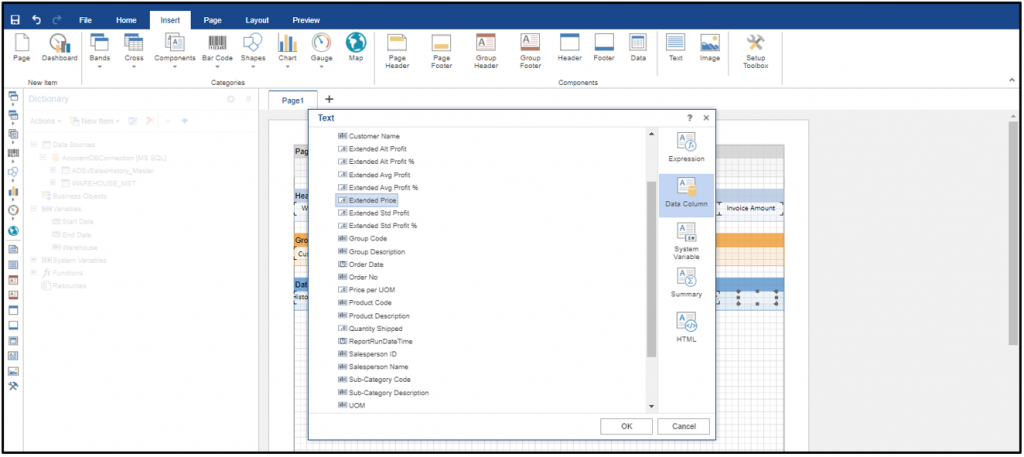Select the Order No column

[x=359, y=277]
